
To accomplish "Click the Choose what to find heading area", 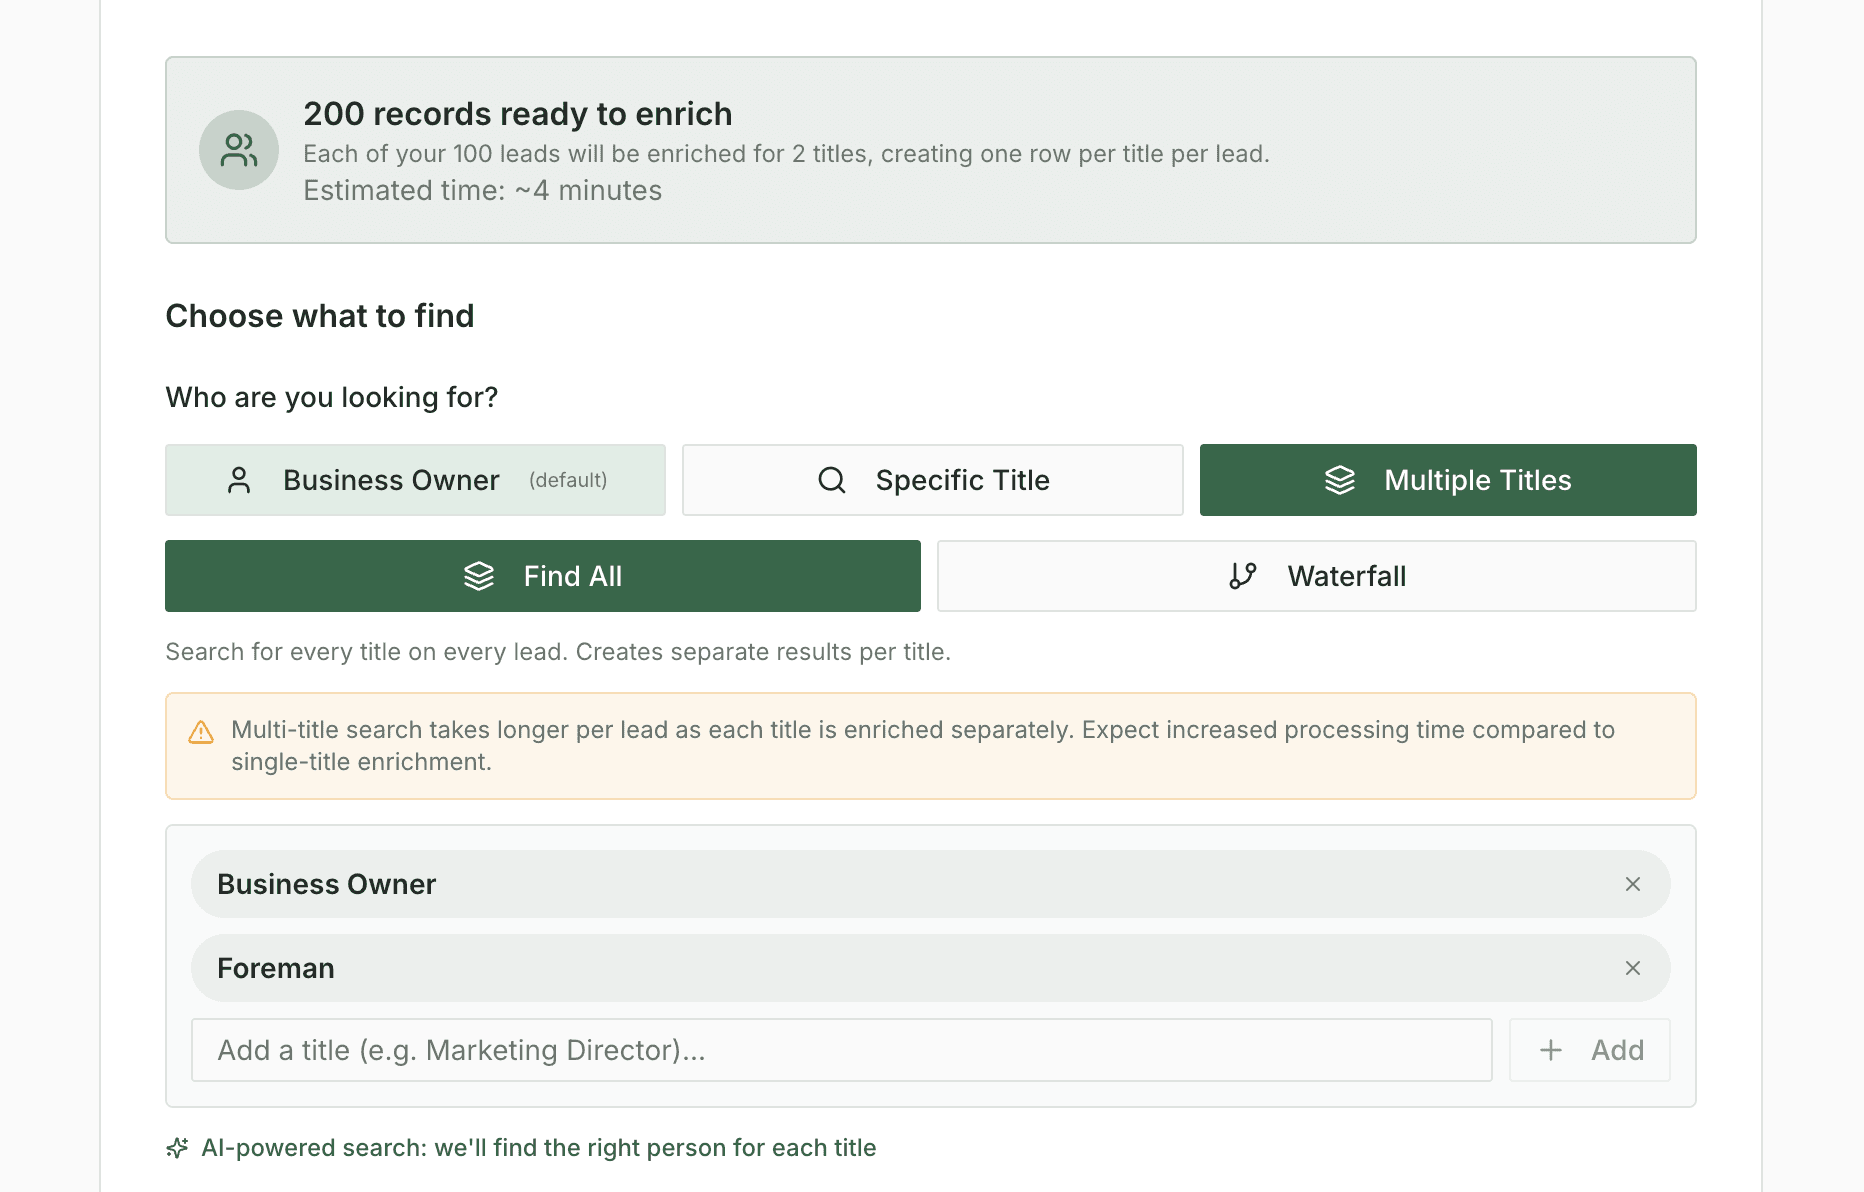I will point(320,316).
